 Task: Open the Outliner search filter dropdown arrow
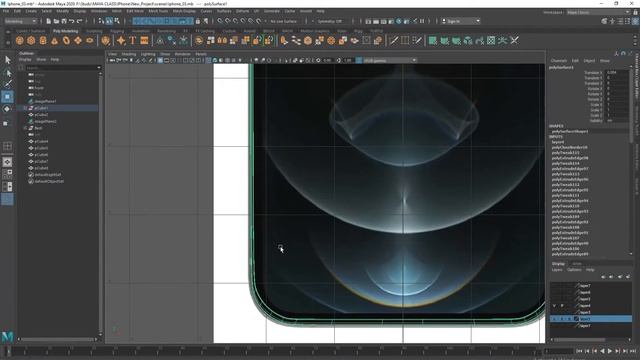point(99,67)
